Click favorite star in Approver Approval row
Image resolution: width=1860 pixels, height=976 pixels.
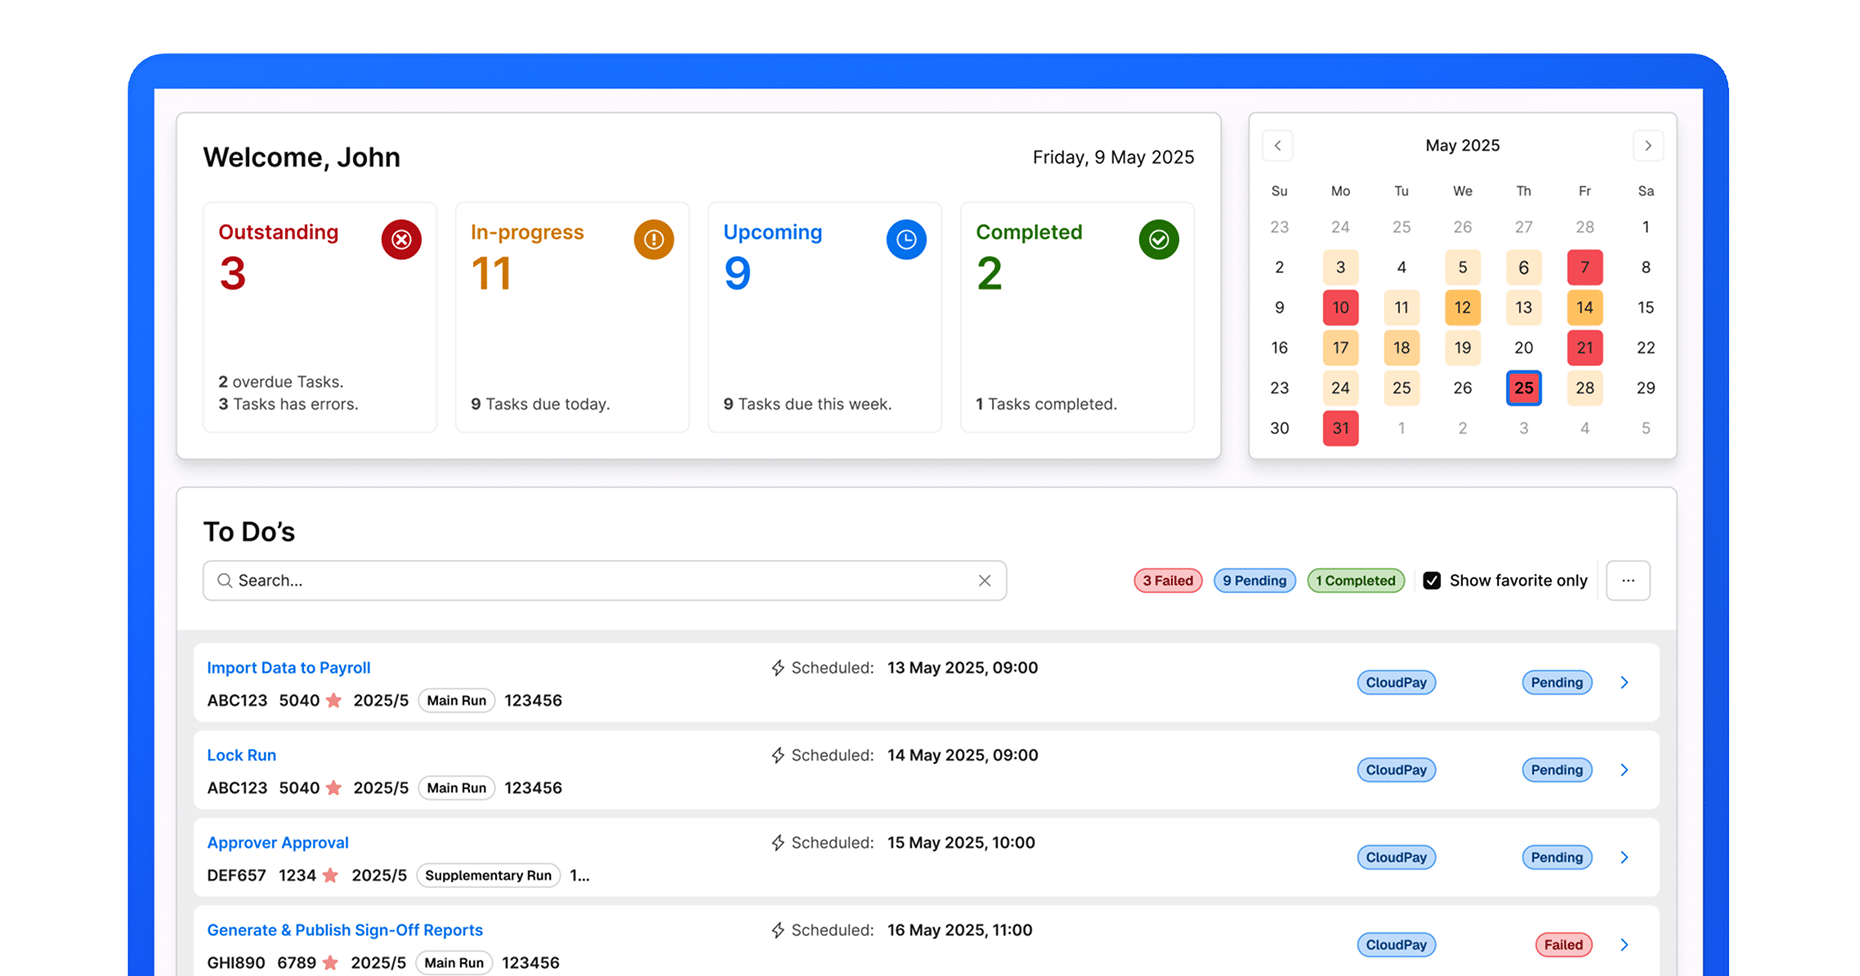[x=330, y=875]
